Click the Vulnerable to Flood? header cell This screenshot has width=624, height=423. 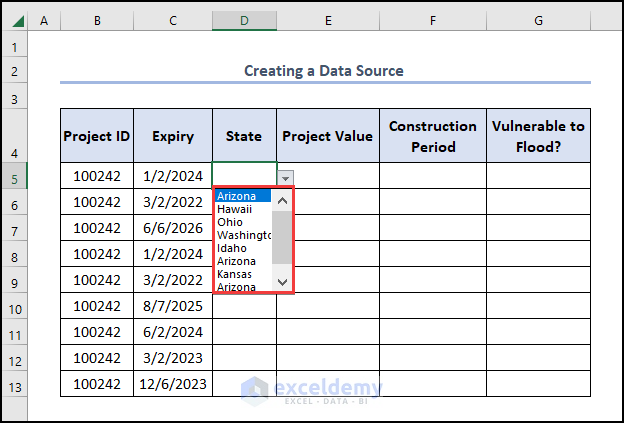click(x=538, y=137)
